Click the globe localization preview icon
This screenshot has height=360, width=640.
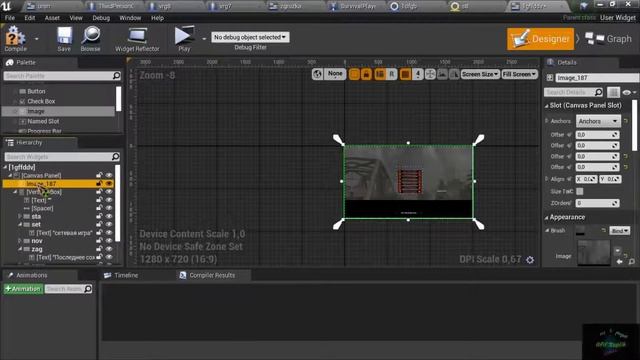[x=318, y=74]
